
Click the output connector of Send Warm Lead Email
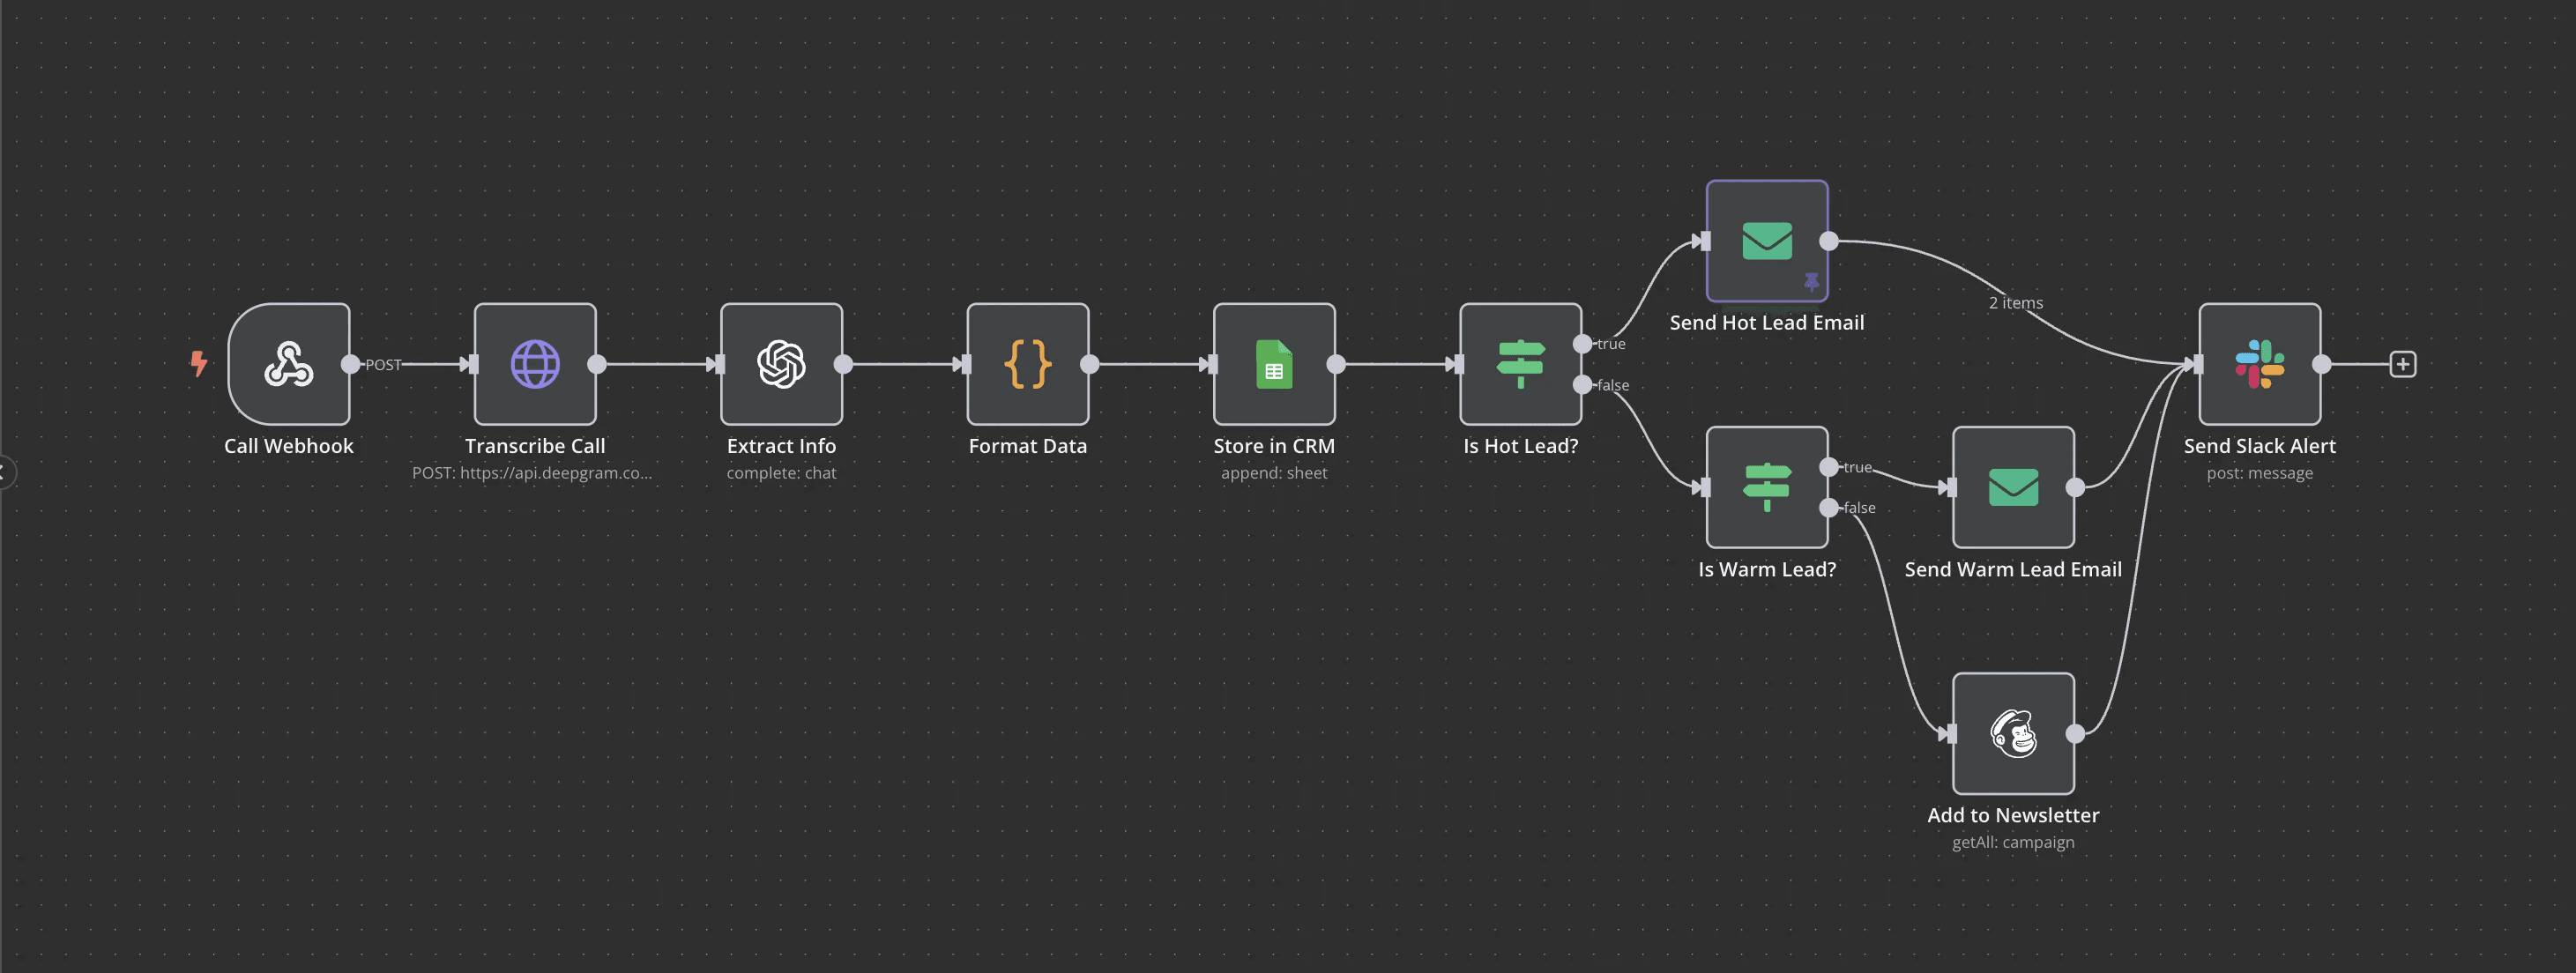[2075, 487]
